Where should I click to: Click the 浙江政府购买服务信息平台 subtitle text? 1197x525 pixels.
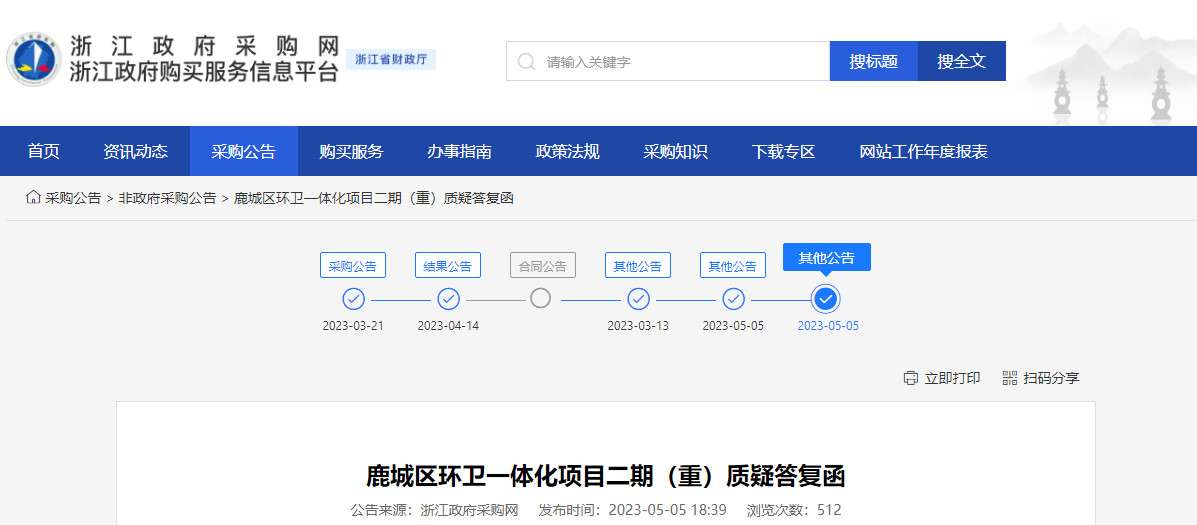204,72
